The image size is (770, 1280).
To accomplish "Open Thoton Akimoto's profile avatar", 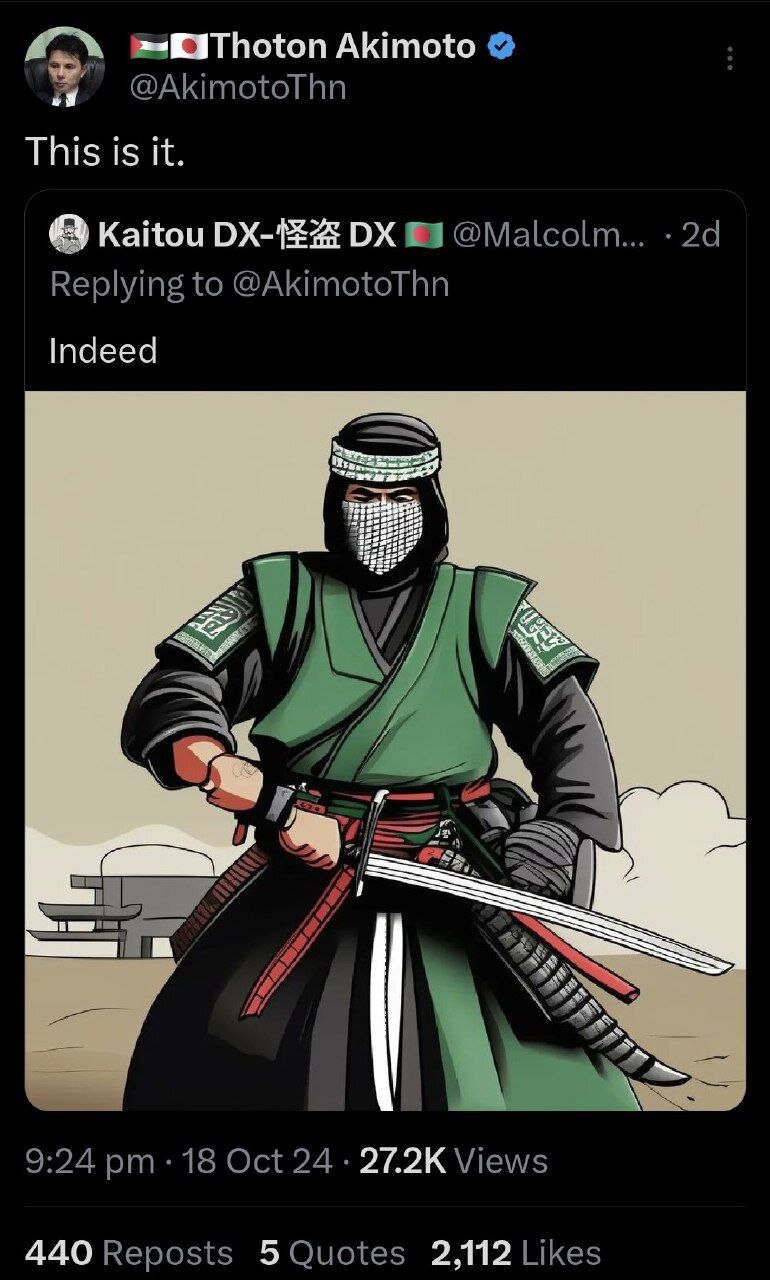I will point(64,66).
